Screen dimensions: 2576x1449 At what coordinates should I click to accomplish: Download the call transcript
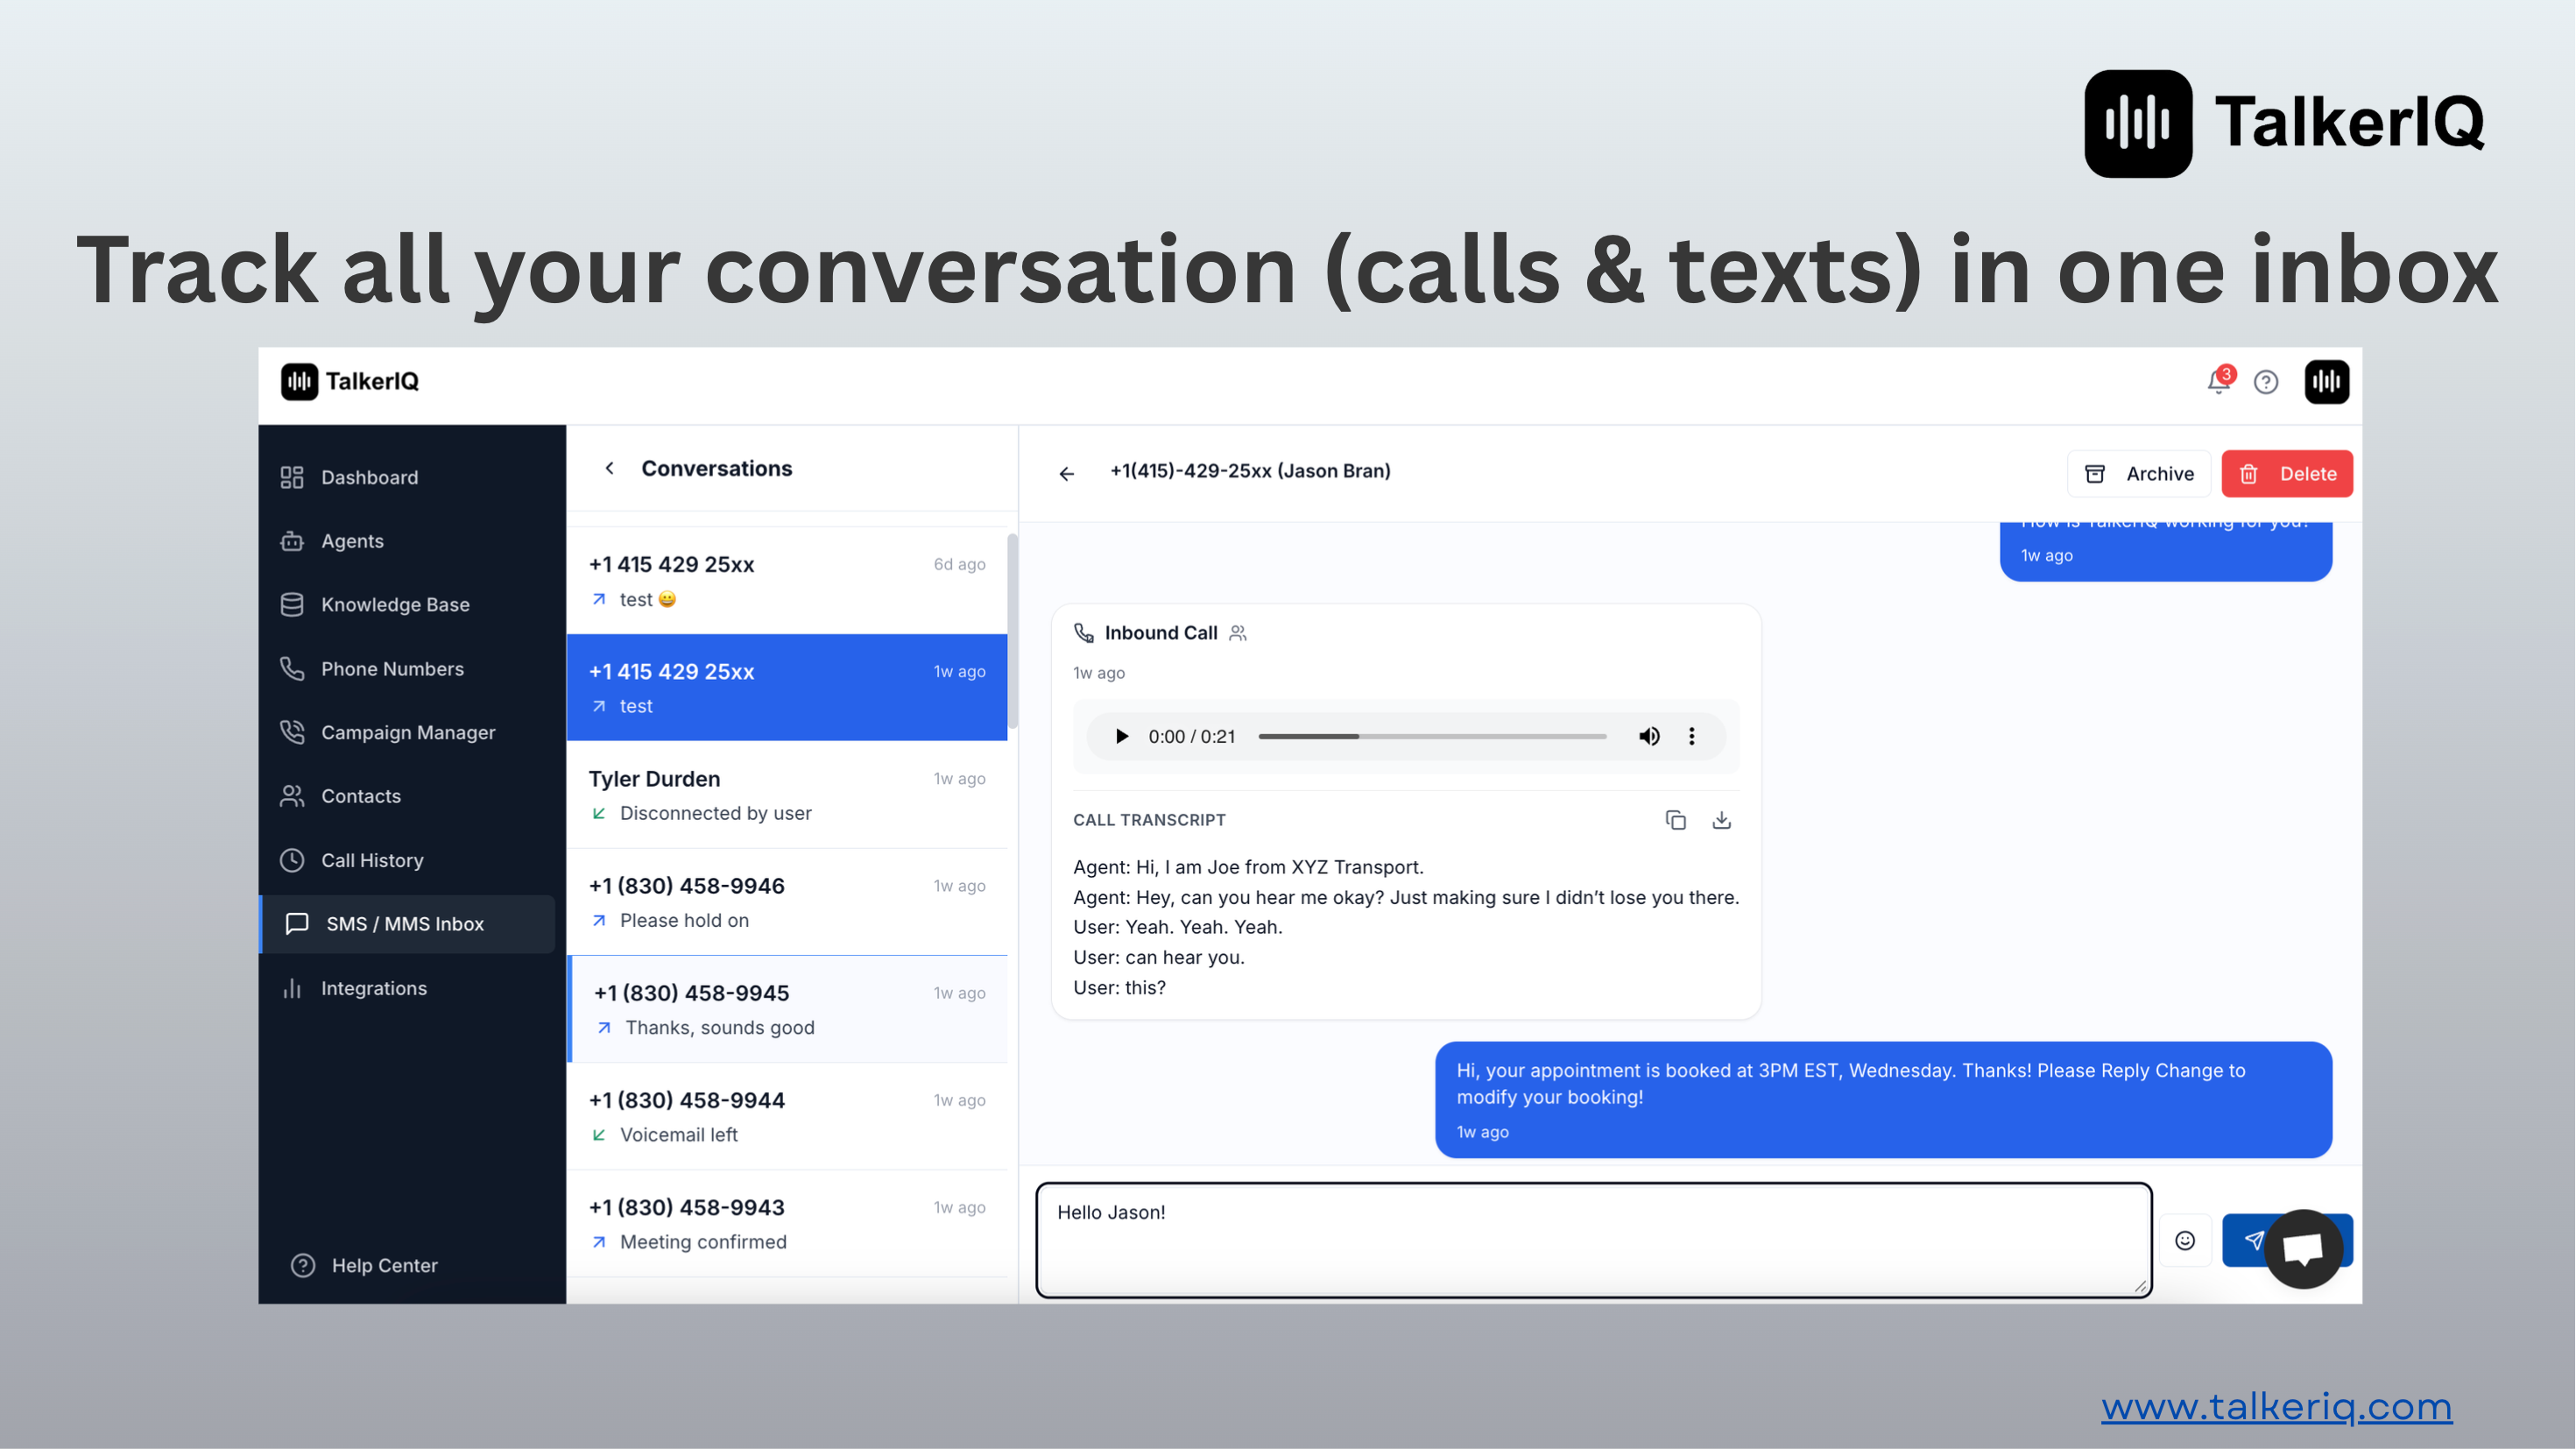(x=1721, y=820)
